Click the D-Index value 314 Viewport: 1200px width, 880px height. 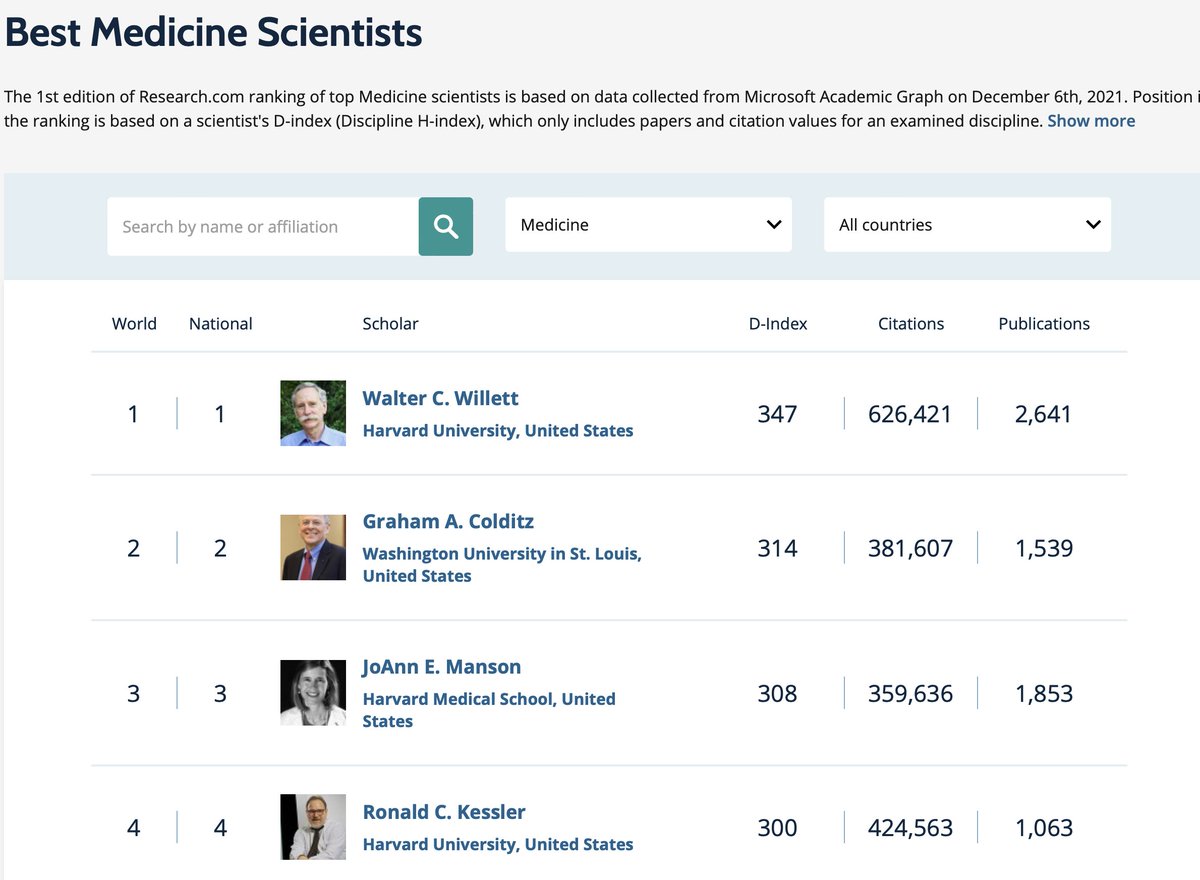(x=777, y=549)
